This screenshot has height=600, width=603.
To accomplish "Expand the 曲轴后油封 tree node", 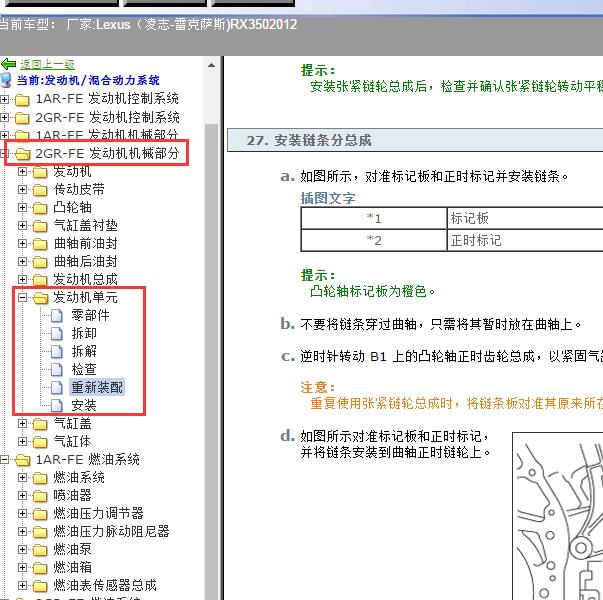I will point(22,262).
